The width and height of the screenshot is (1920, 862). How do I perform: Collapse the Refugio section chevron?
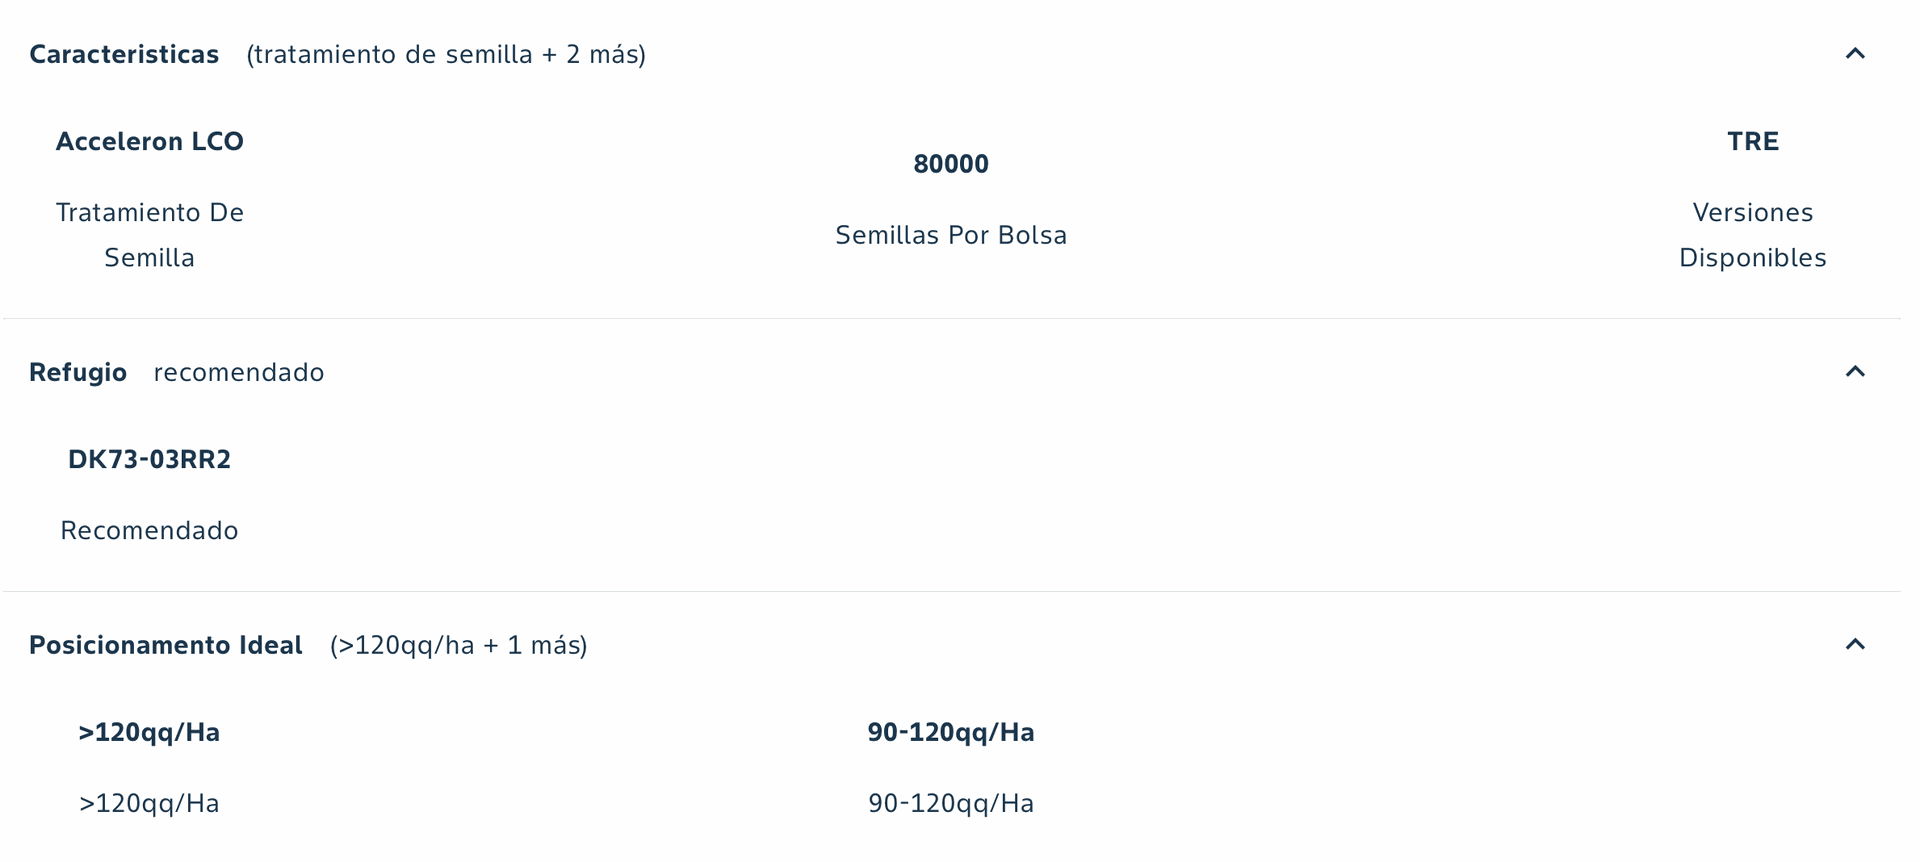coord(1855,372)
